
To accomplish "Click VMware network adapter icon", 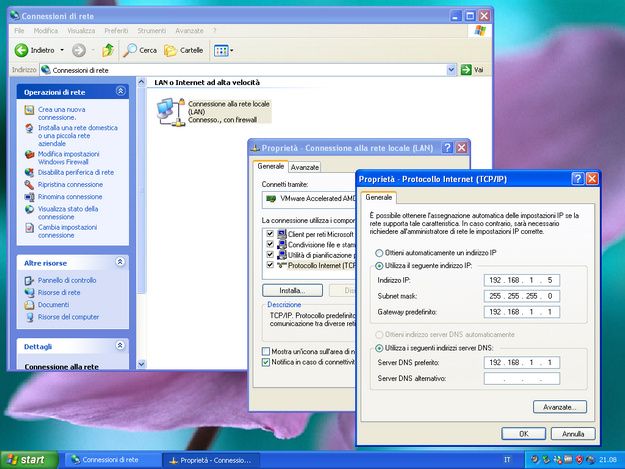I will click(x=271, y=198).
